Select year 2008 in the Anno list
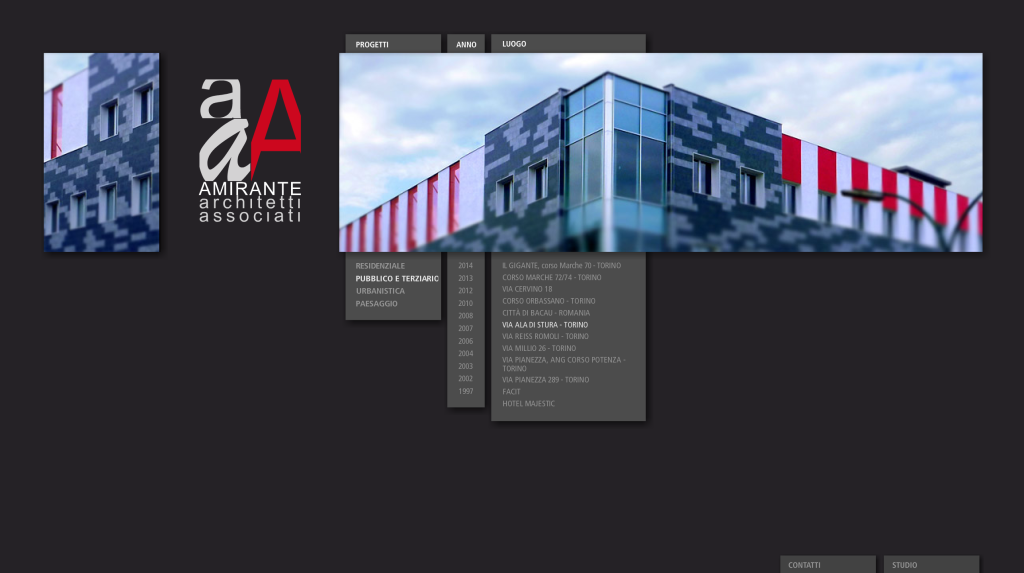 [x=466, y=316]
